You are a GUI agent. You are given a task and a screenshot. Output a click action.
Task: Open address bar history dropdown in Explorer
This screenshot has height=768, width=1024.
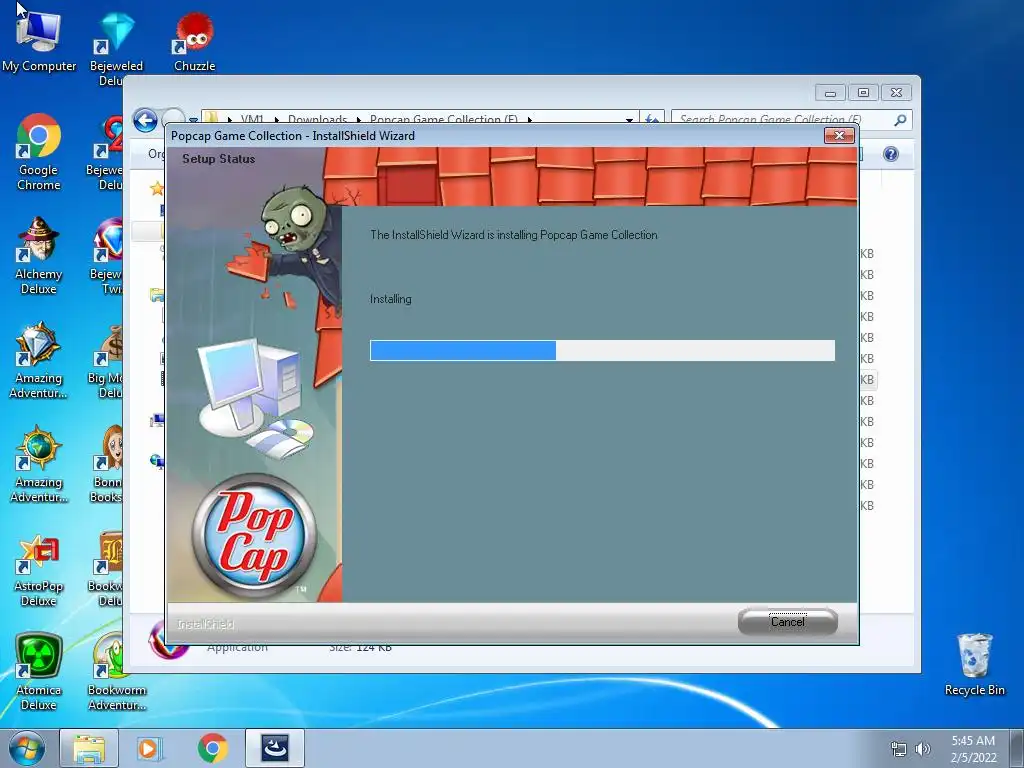pos(629,120)
